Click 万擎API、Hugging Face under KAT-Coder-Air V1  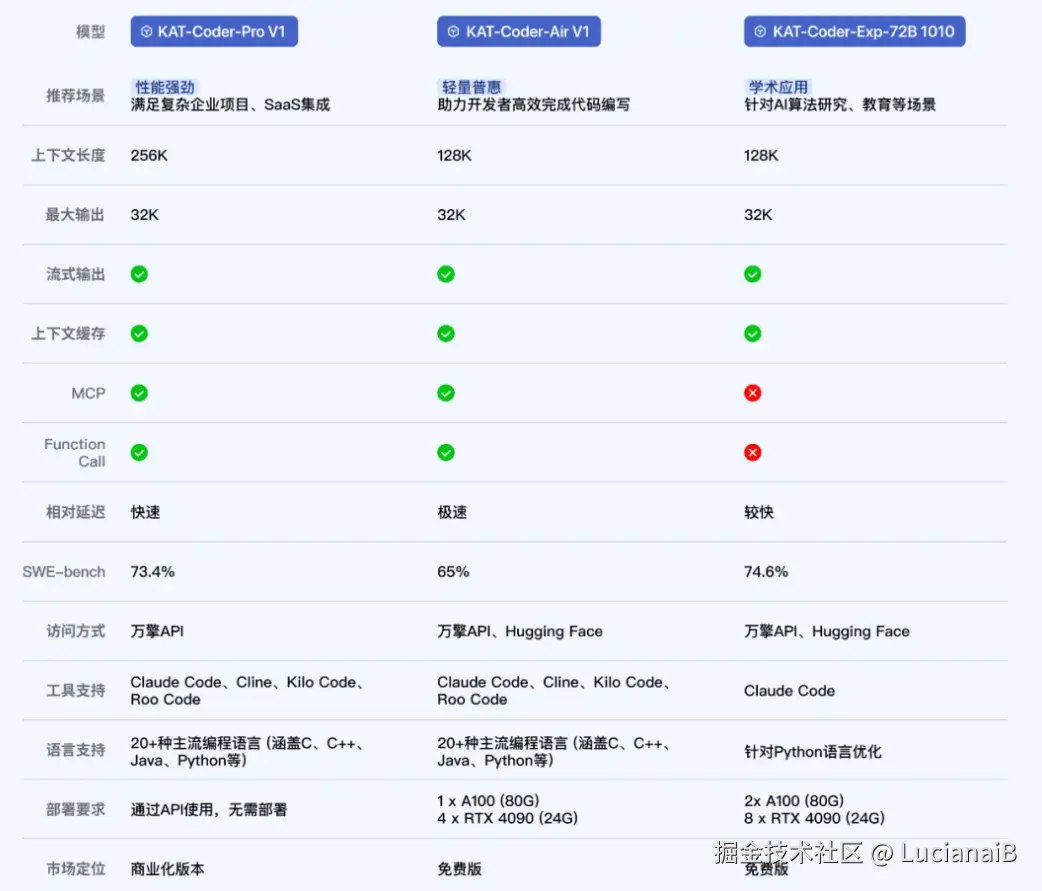(520, 631)
